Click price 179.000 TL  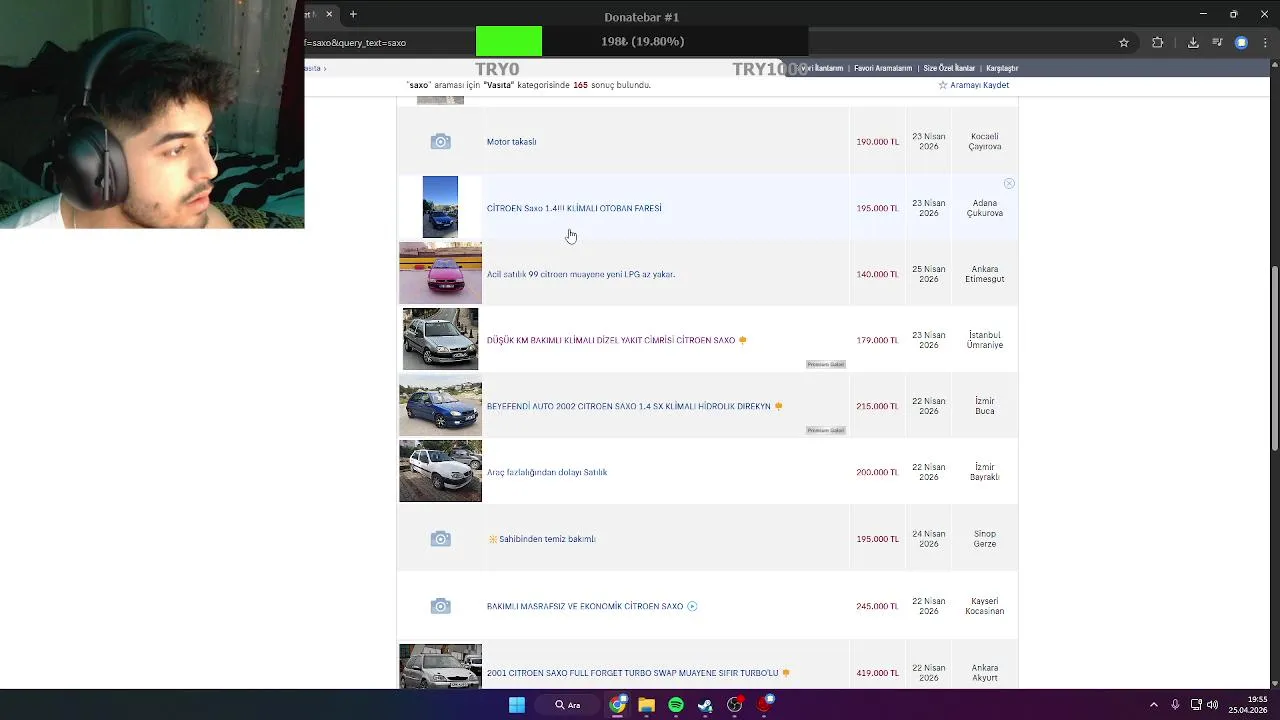(x=877, y=340)
